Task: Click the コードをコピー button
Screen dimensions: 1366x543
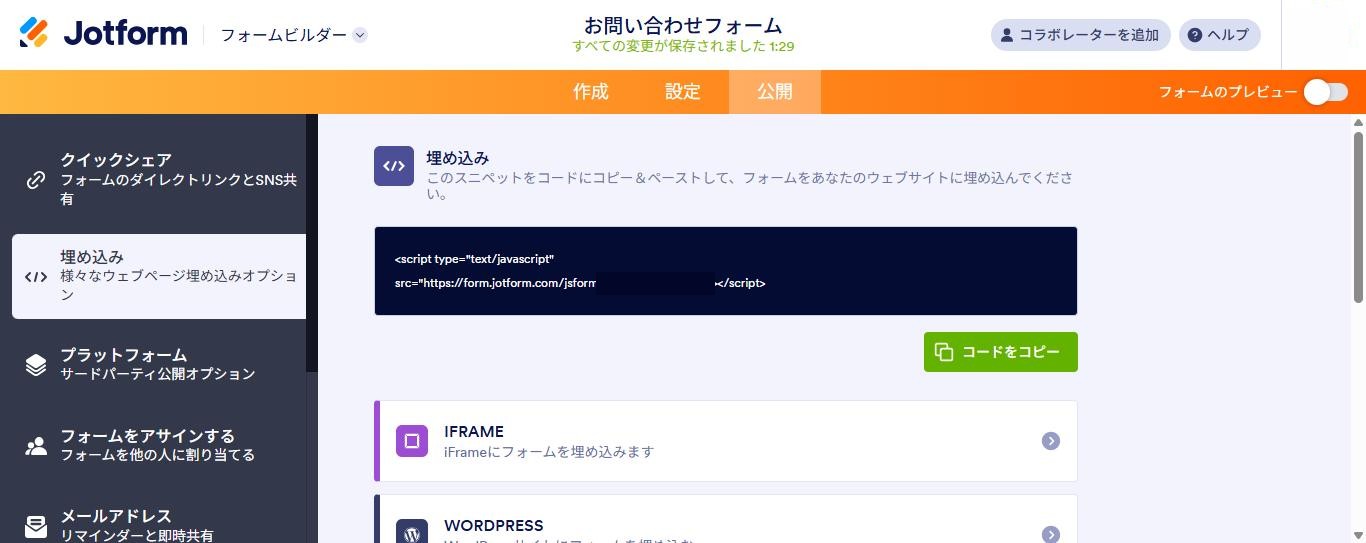Action: [1001, 352]
